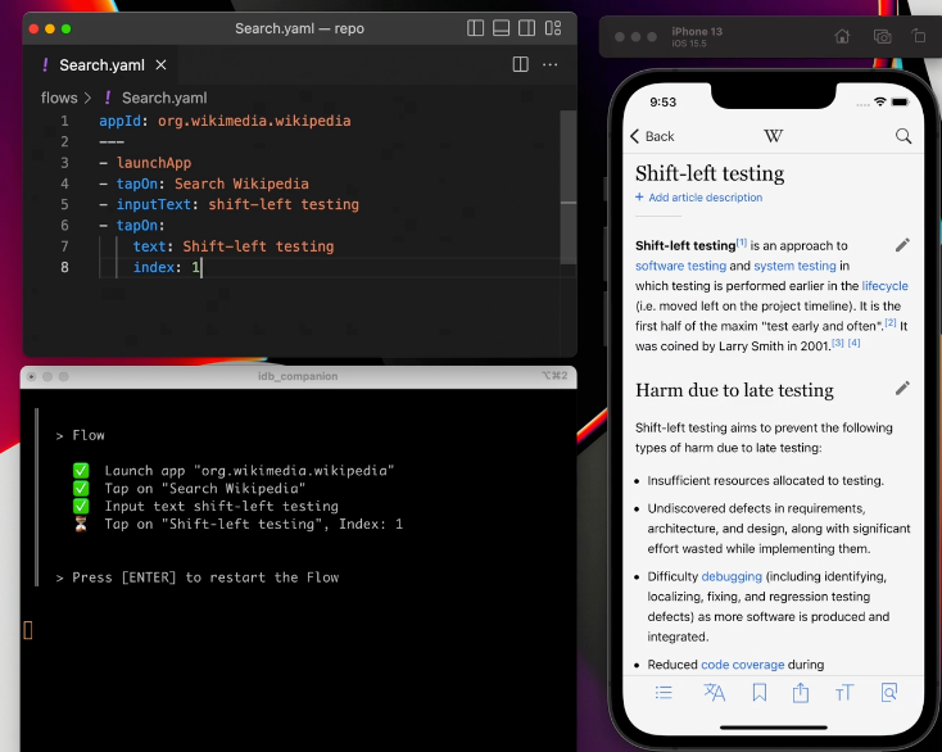Tap the change language icon
Screen dimensions: 942x752
[714, 693]
